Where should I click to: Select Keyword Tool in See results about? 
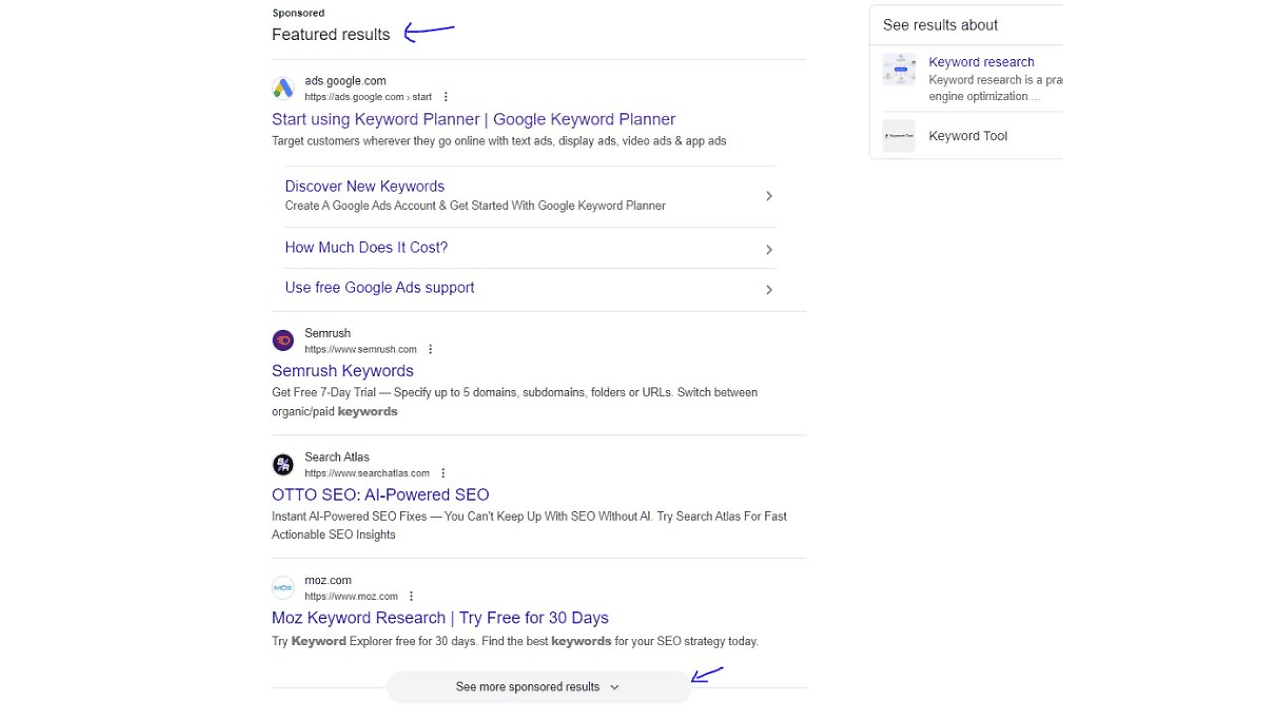click(968, 136)
